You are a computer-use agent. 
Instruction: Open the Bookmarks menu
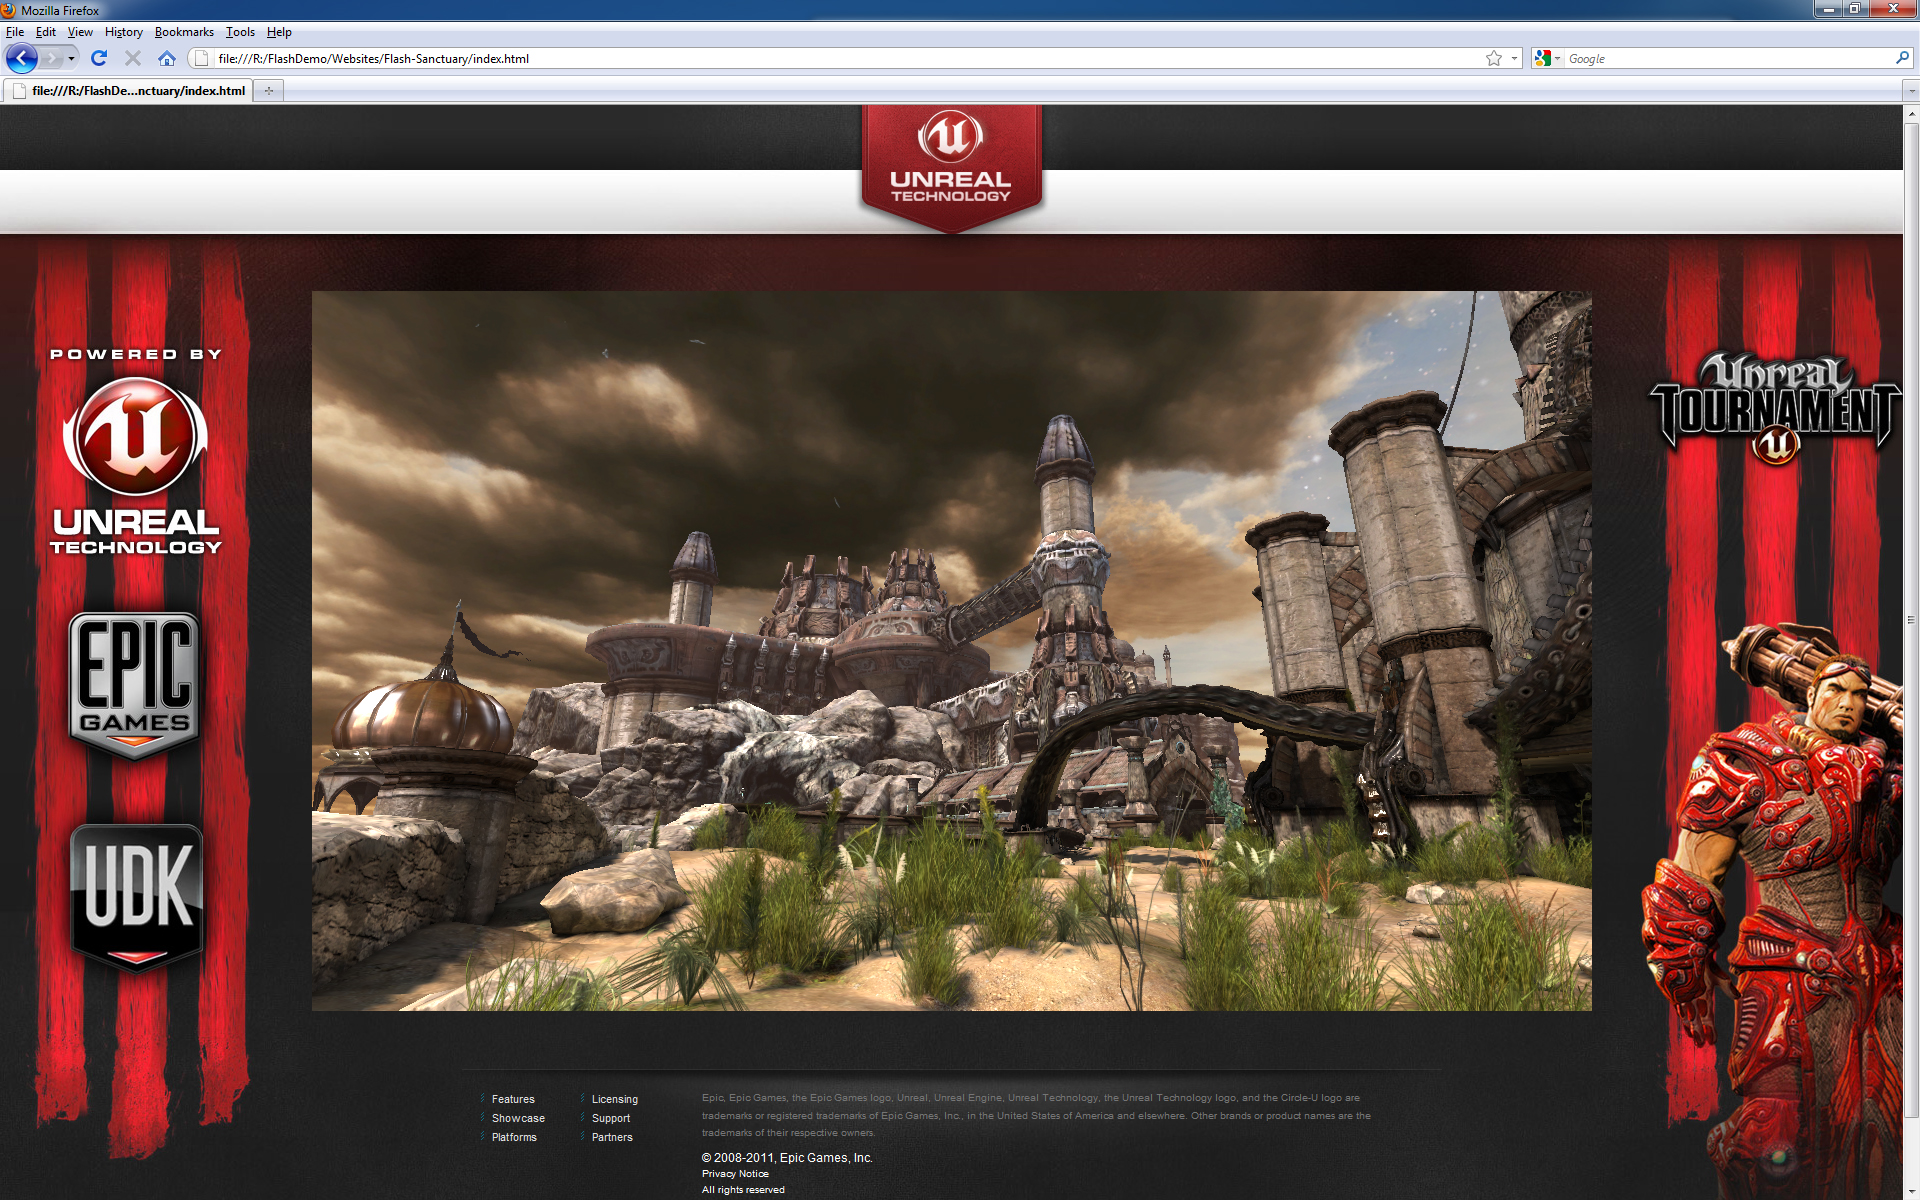pos(184,32)
